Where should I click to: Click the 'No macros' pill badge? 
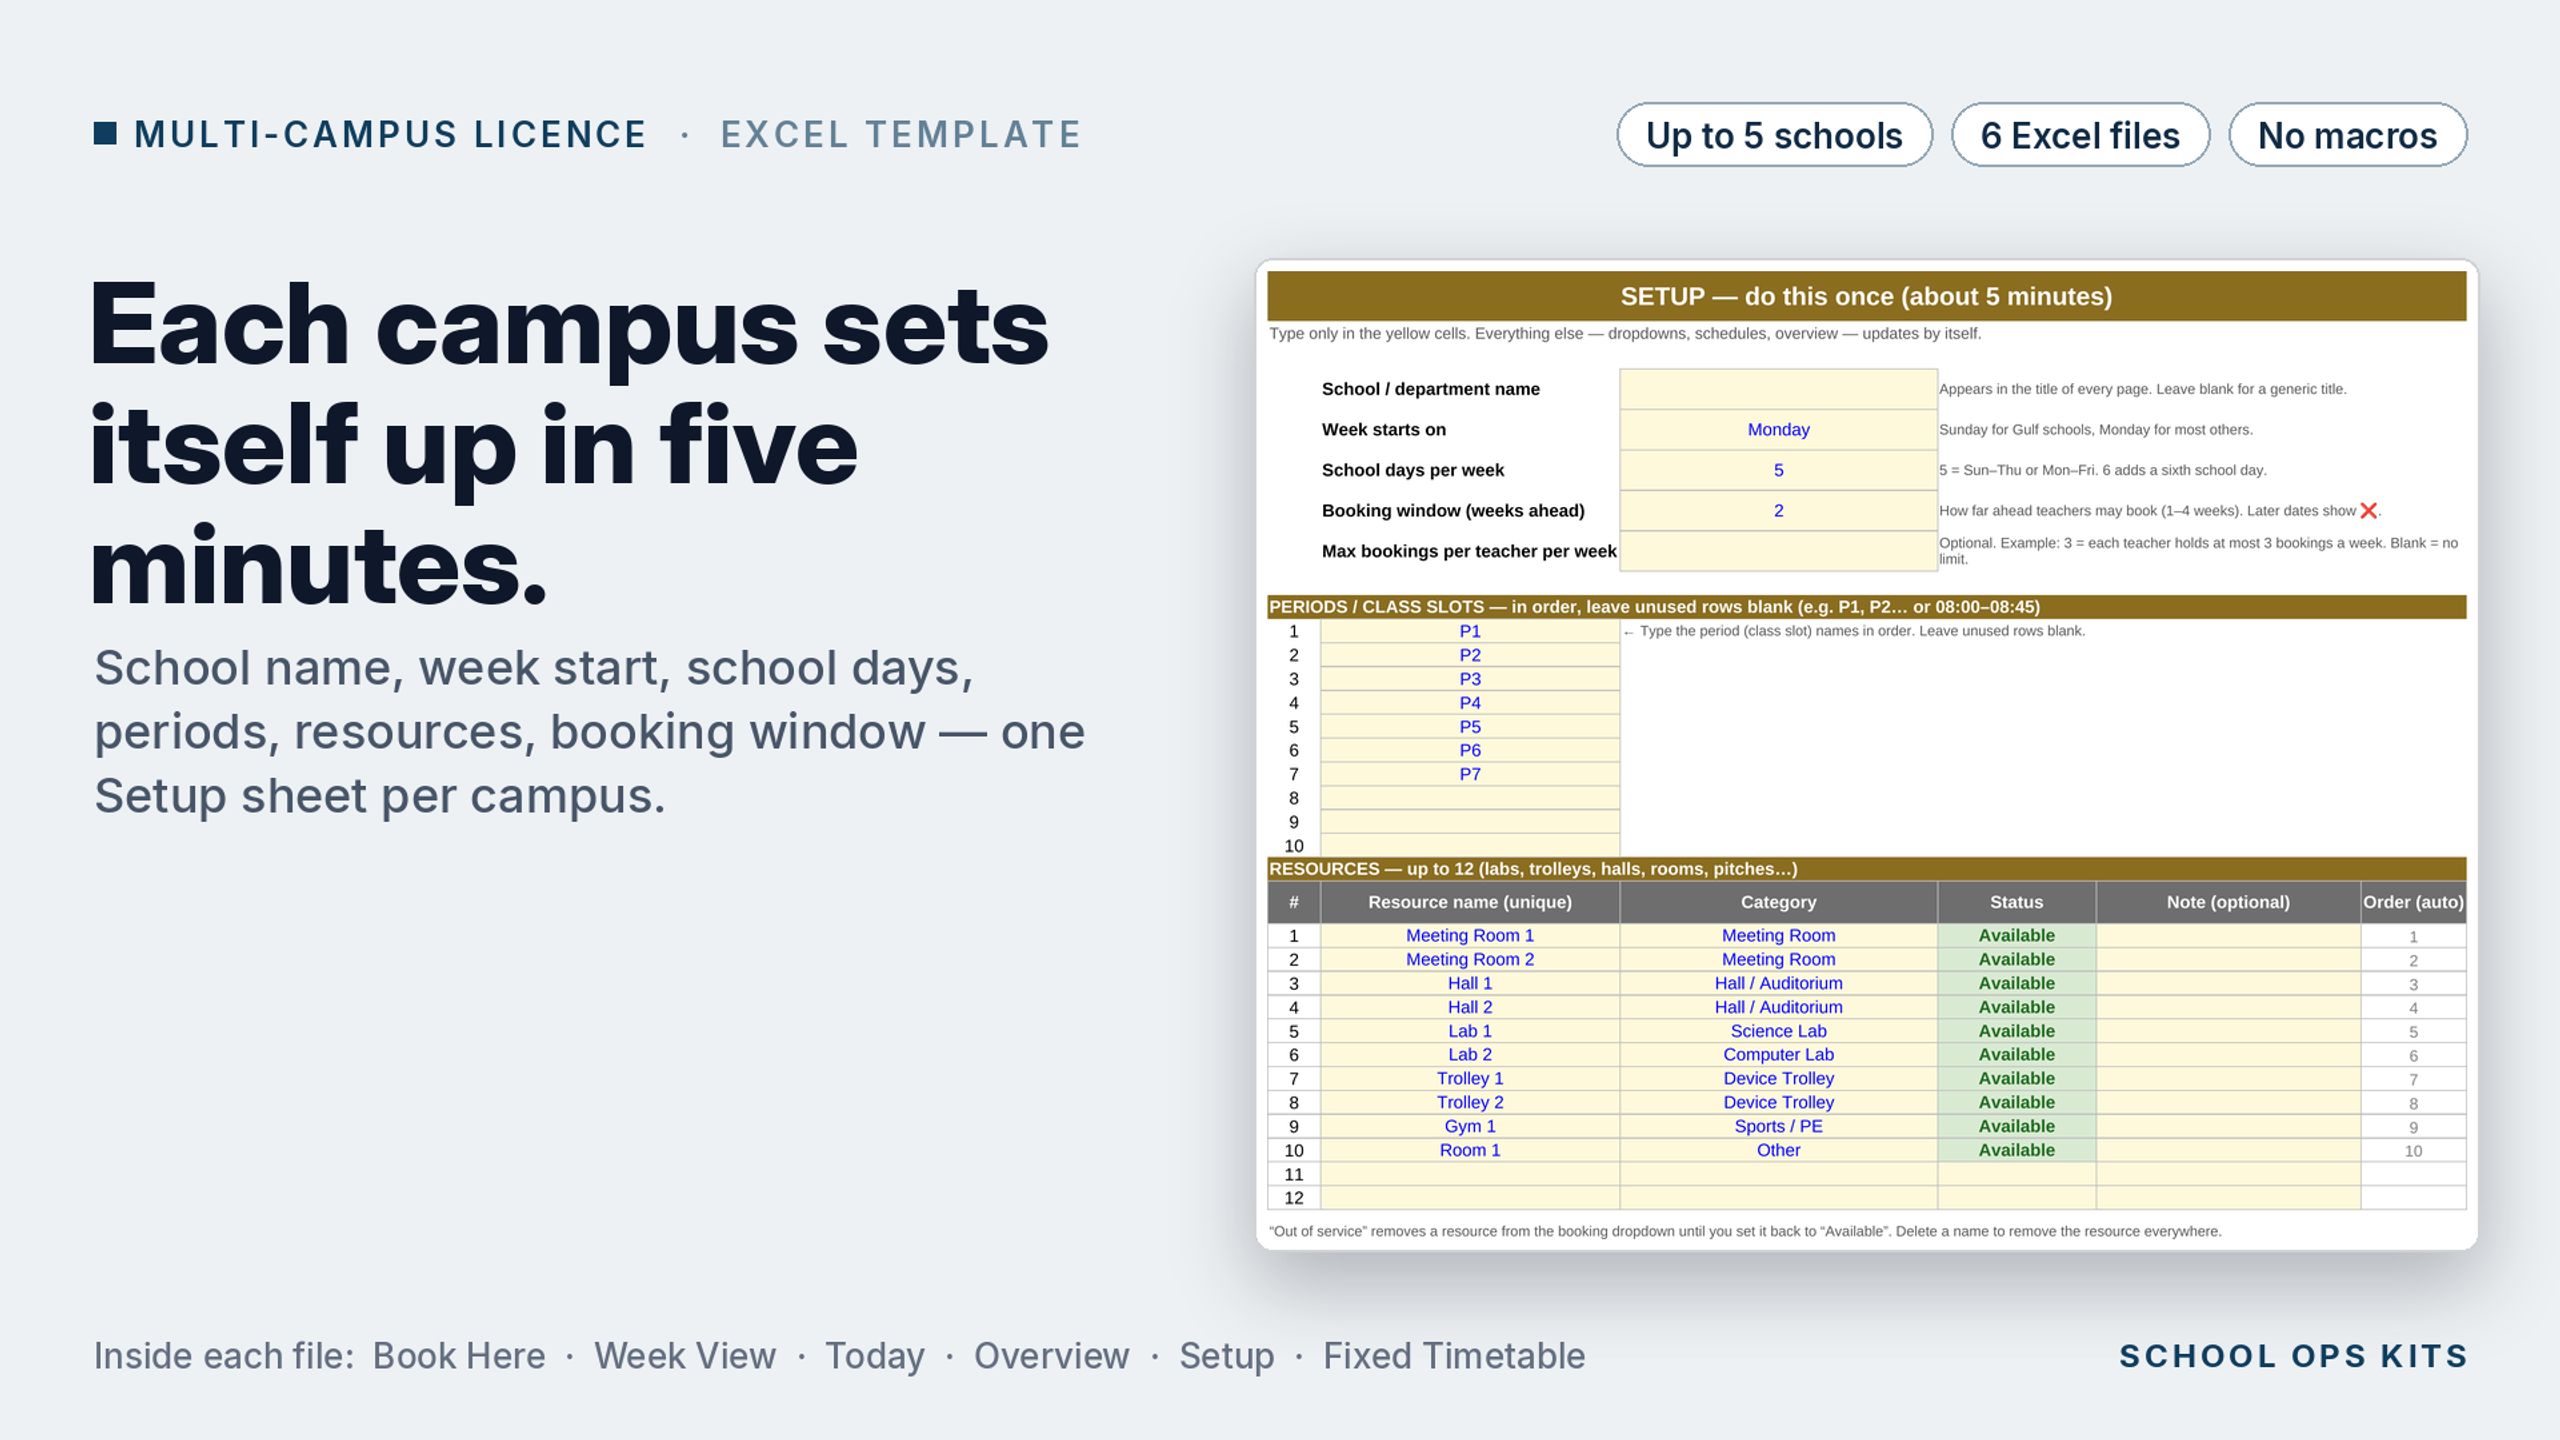tap(2347, 135)
